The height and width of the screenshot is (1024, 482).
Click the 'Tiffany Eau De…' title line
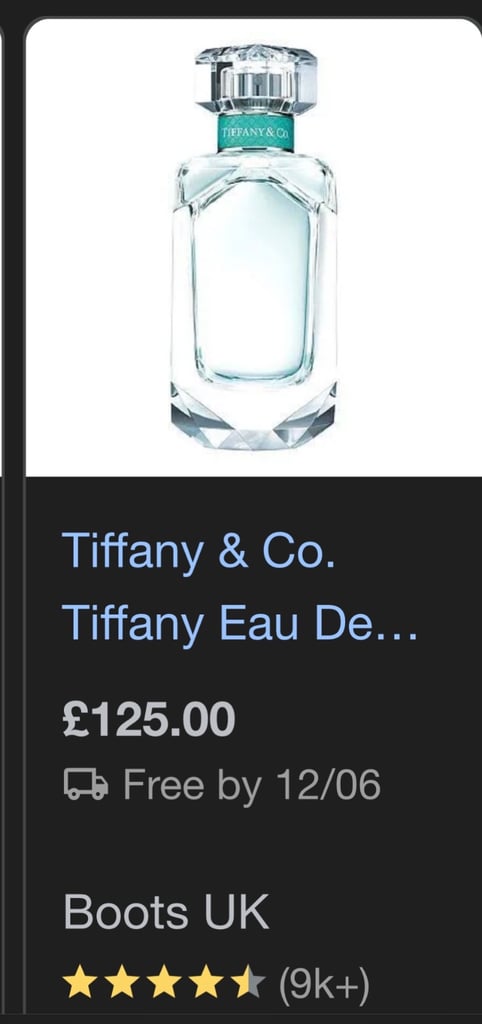(x=240, y=622)
